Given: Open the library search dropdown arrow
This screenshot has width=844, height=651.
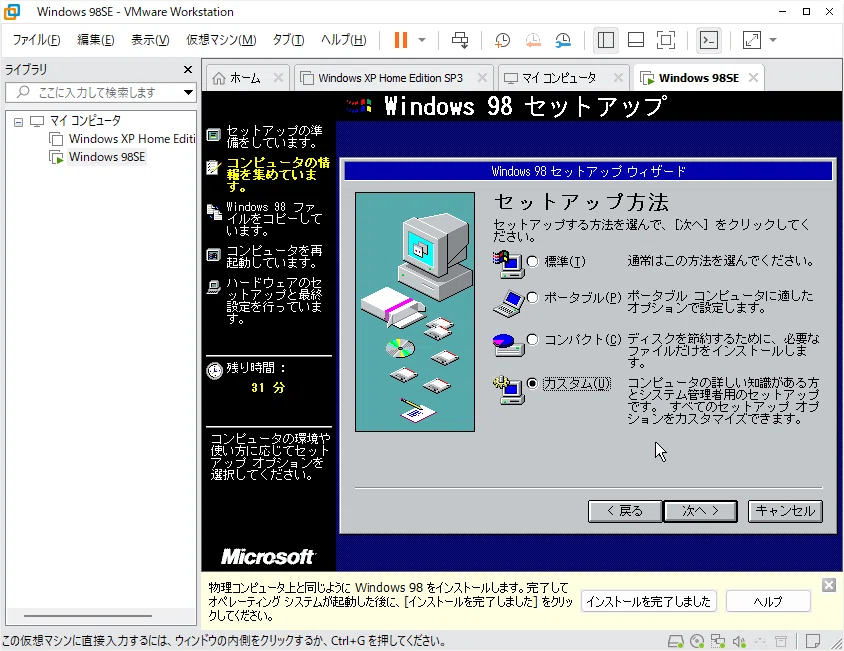Looking at the screenshot, I should (x=188, y=93).
